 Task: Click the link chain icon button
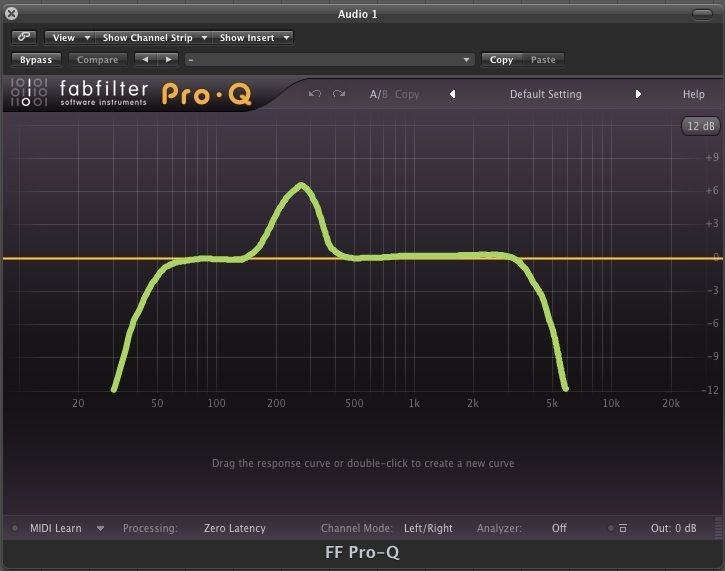24,37
